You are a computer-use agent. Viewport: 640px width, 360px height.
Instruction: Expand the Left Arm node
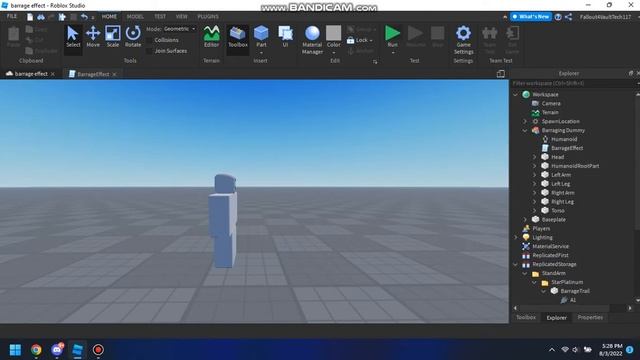pos(535,175)
